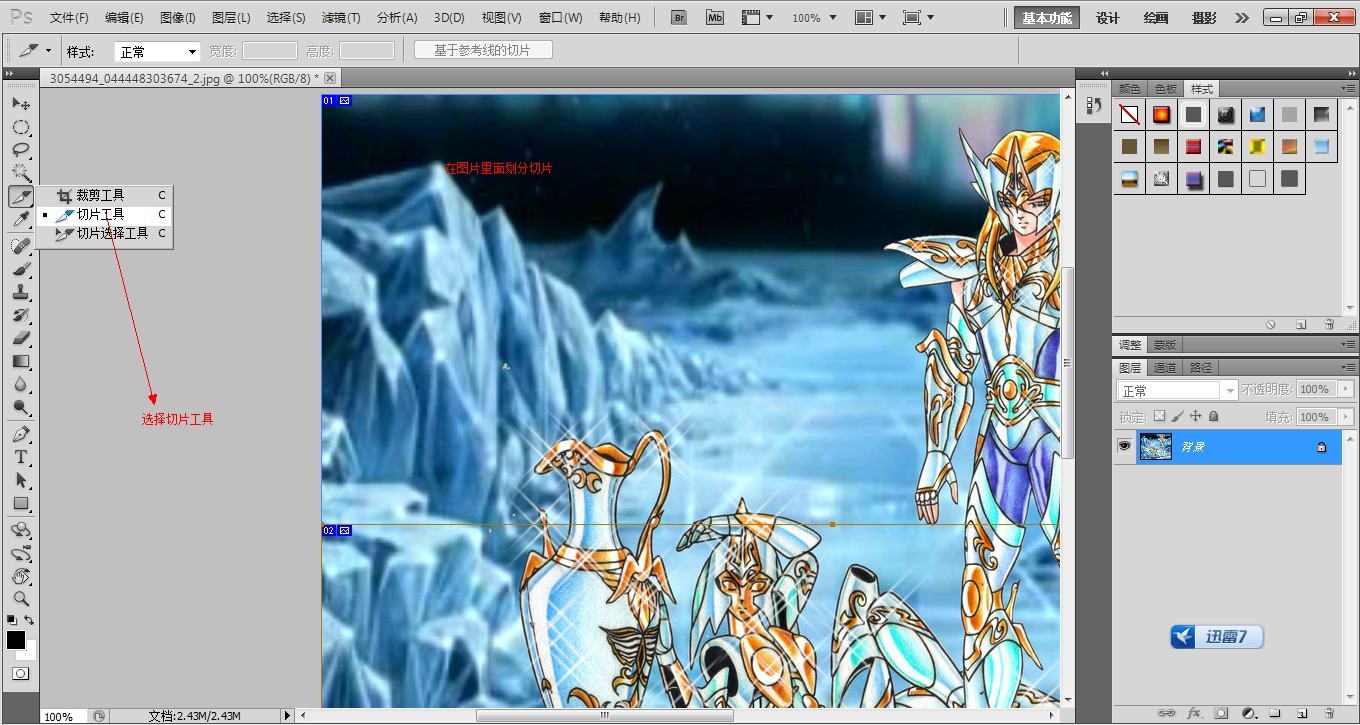Launch Mini Bridge with the Mb icon
This screenshot has width=1360, height=725.
point(715,17)
